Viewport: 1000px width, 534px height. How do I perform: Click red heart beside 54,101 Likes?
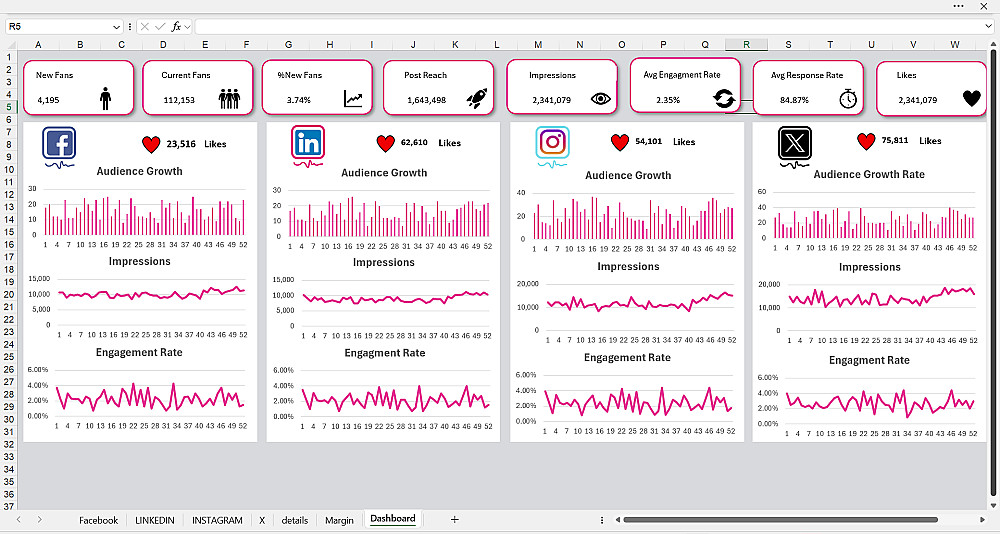coord(620,142)
